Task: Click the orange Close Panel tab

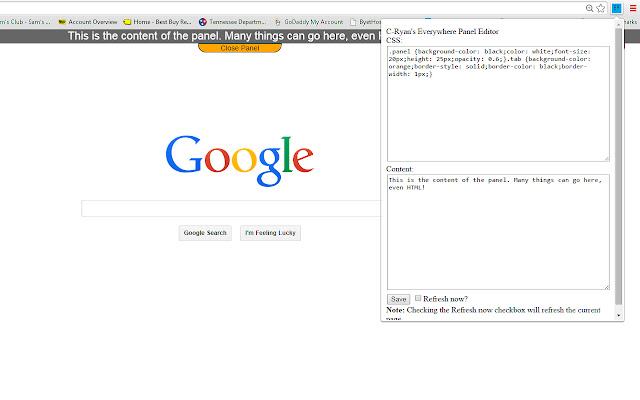Action: point(240,48)
